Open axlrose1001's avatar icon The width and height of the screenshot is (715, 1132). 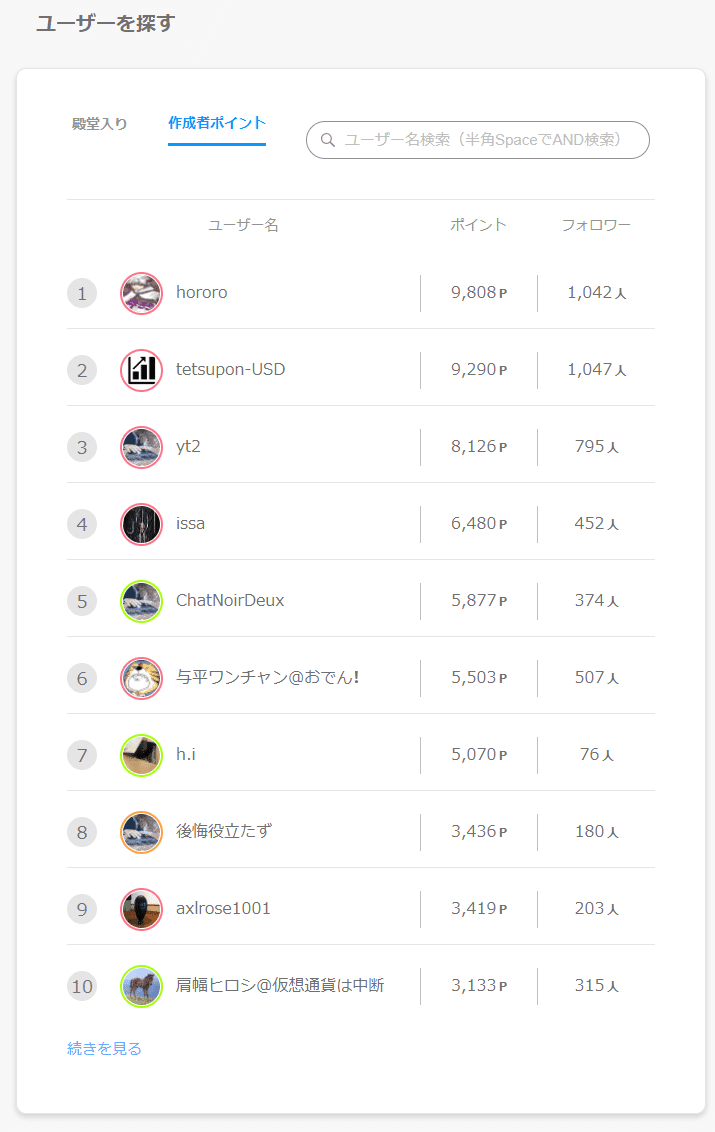tap(141, 910)
